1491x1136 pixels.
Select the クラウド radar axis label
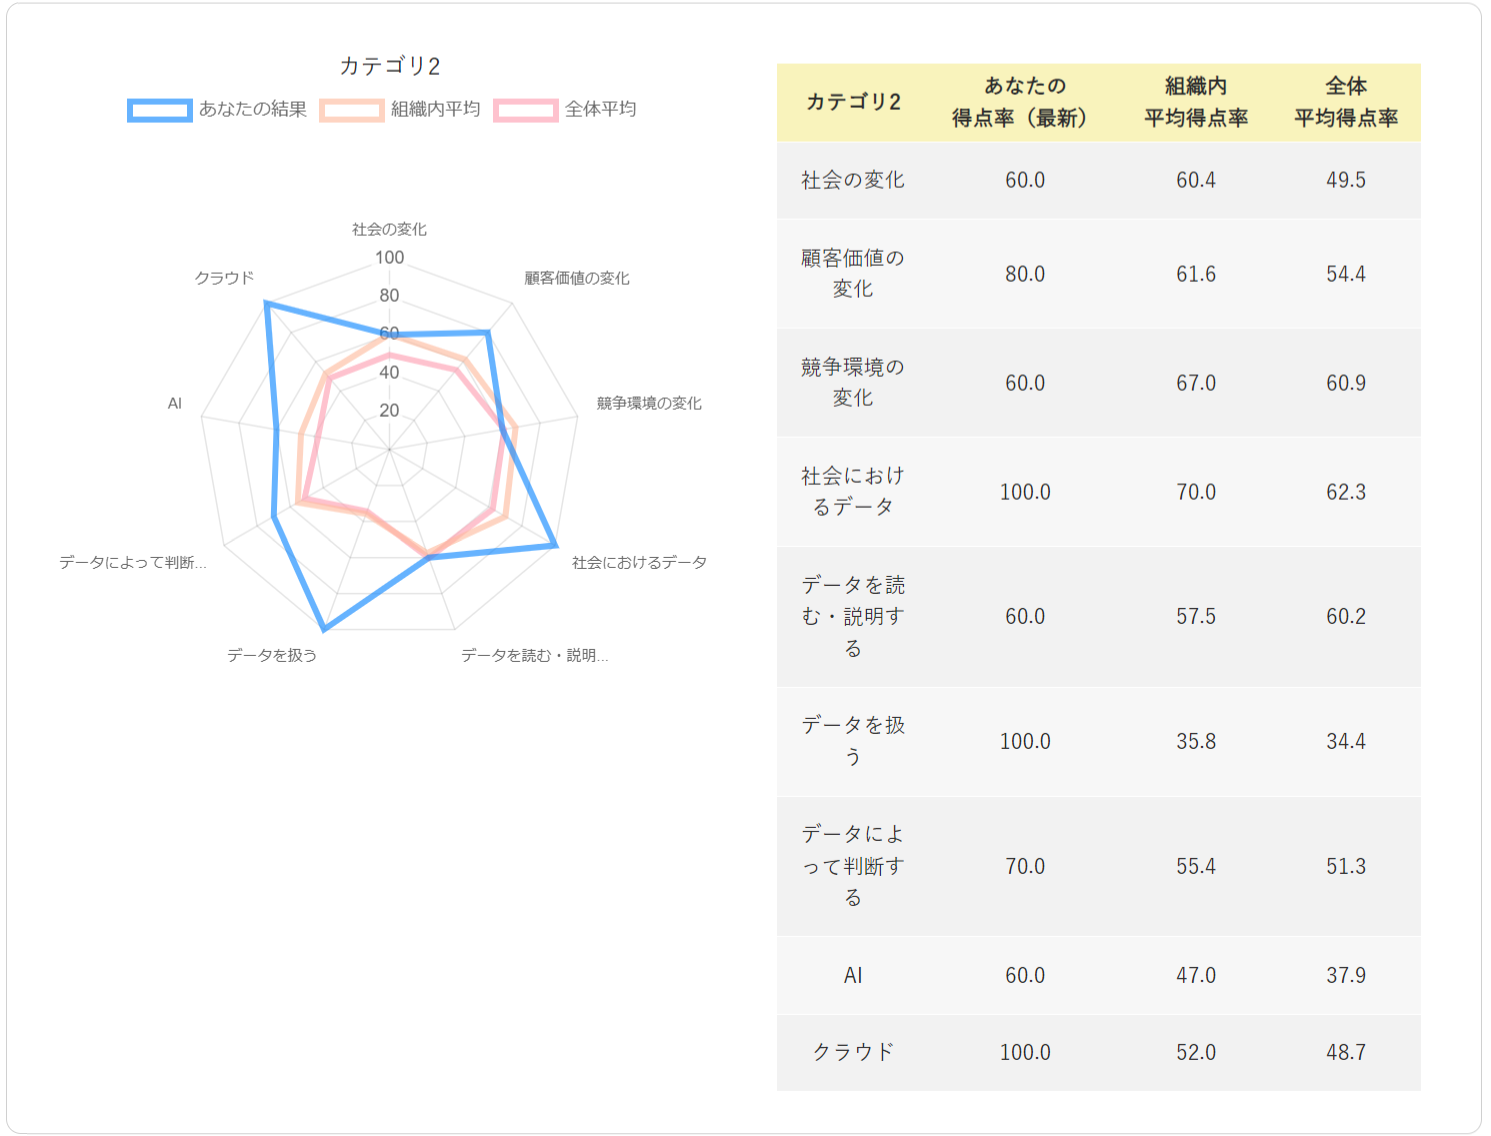[x=224, y=278]
